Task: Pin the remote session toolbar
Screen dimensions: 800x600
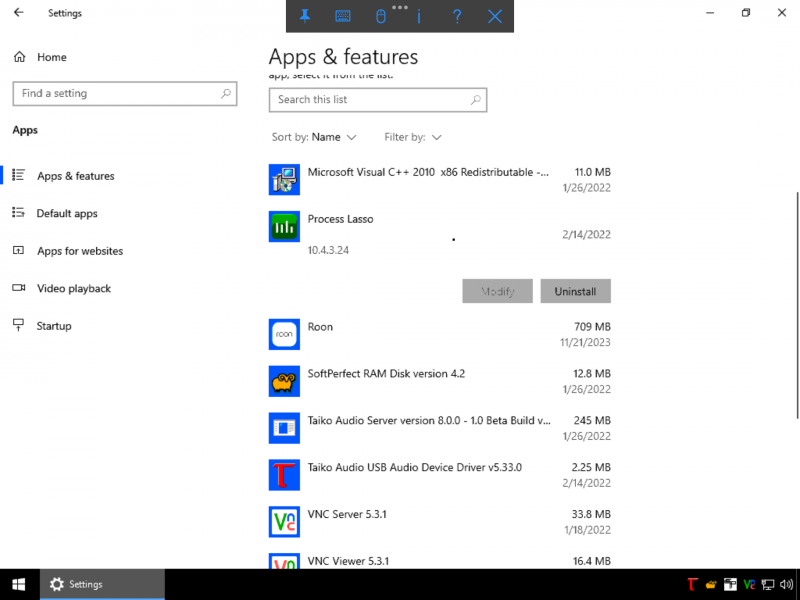Action: (305, 16)
